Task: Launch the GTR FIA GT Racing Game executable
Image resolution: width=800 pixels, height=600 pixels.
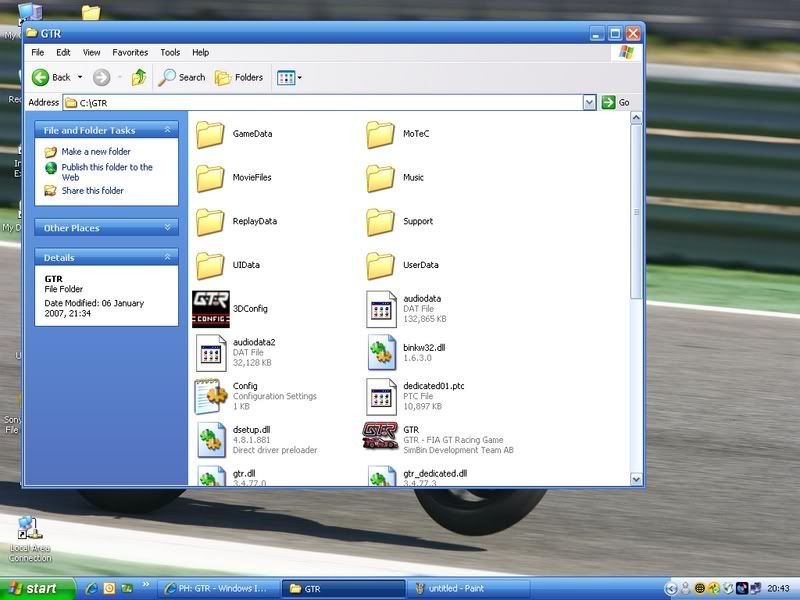Action: tap(381, 437)
